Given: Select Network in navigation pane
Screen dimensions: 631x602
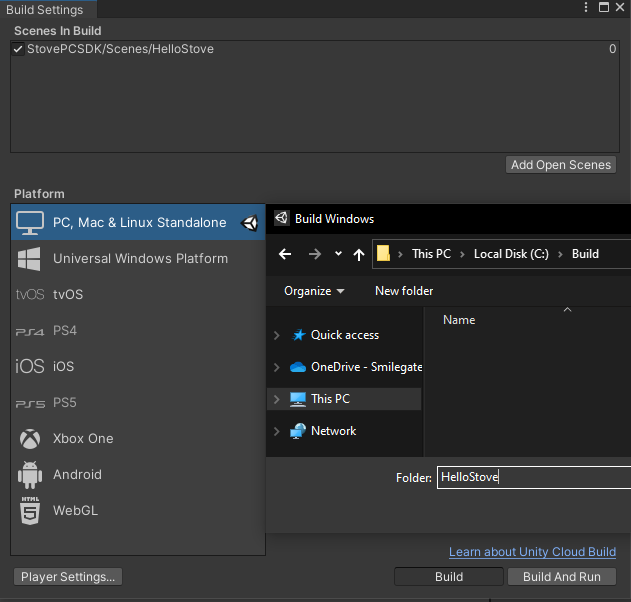Looking at the screenshot, I should (x=333, y=431).
